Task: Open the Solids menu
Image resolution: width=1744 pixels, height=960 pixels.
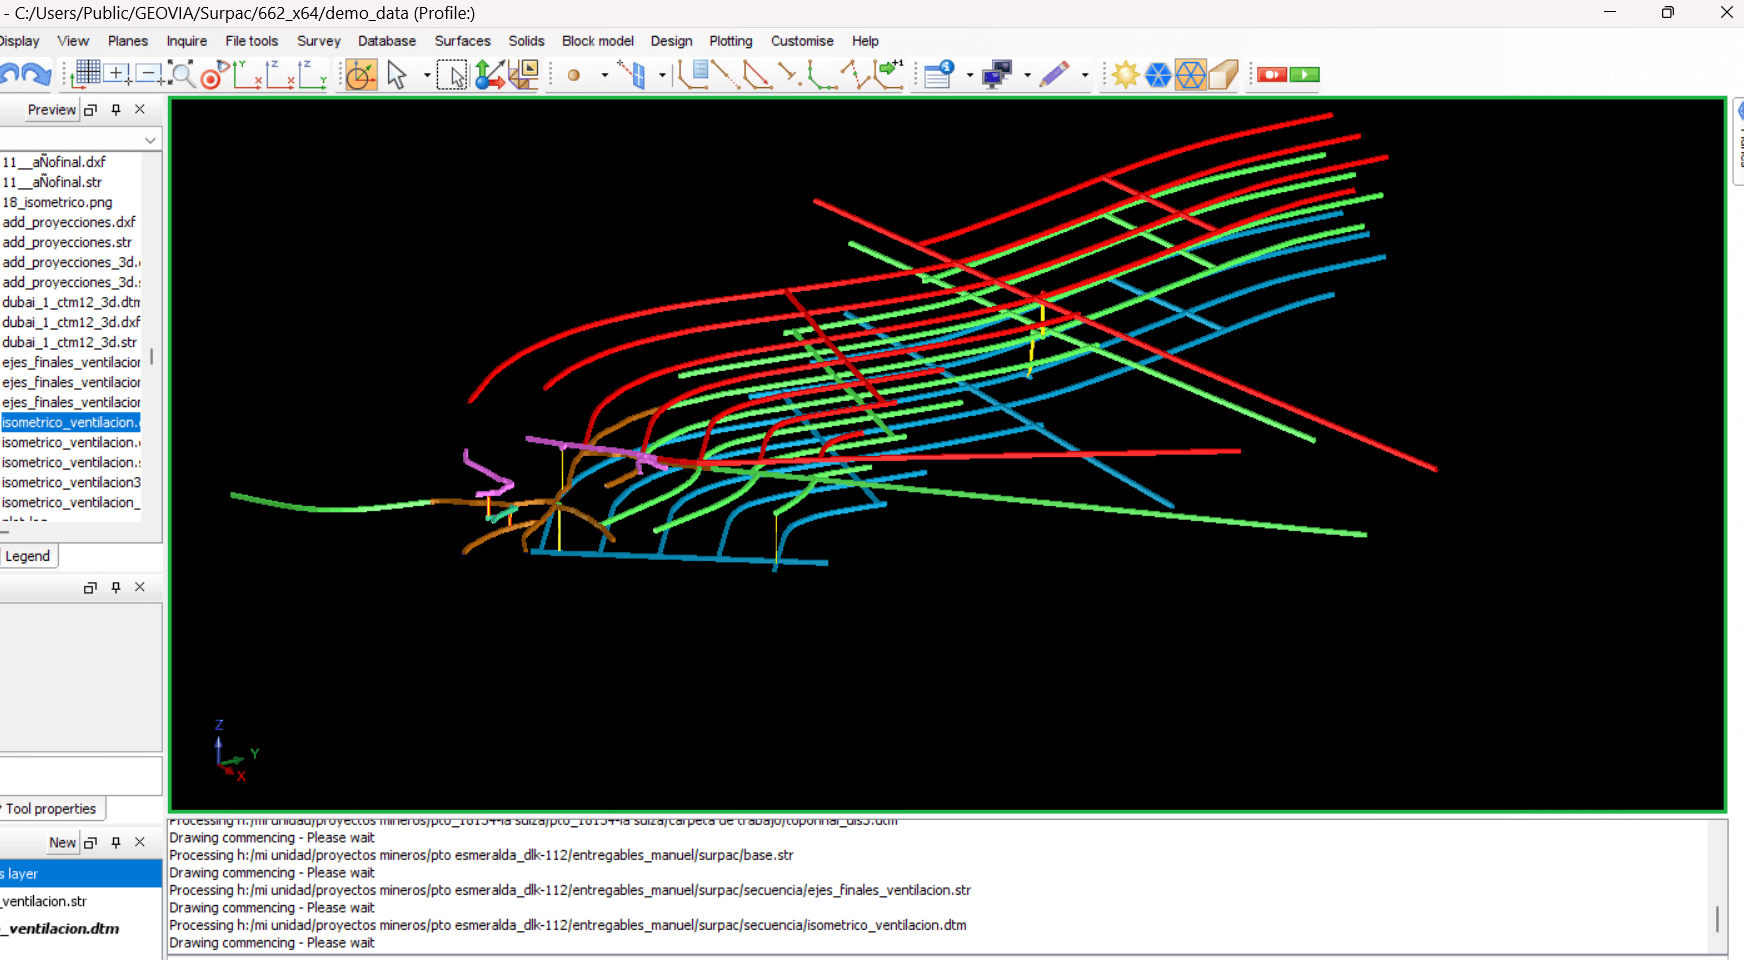Action: 526,41
